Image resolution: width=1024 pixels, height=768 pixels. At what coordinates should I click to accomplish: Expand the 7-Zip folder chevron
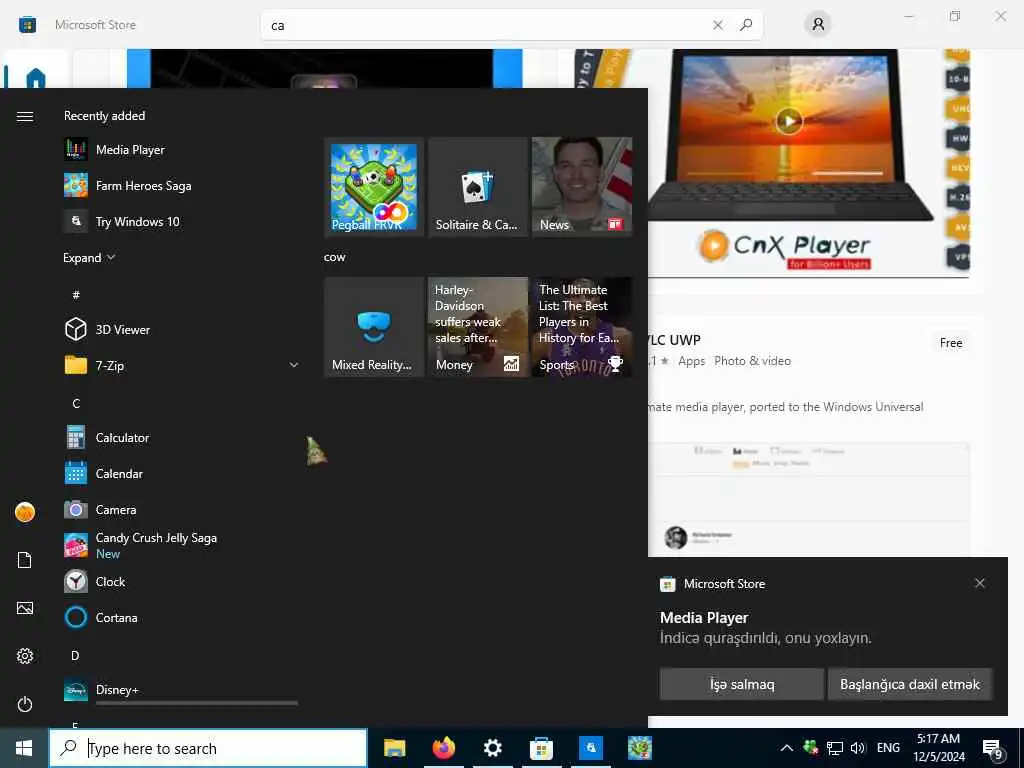pyautogui.click(x=294, y=365)
